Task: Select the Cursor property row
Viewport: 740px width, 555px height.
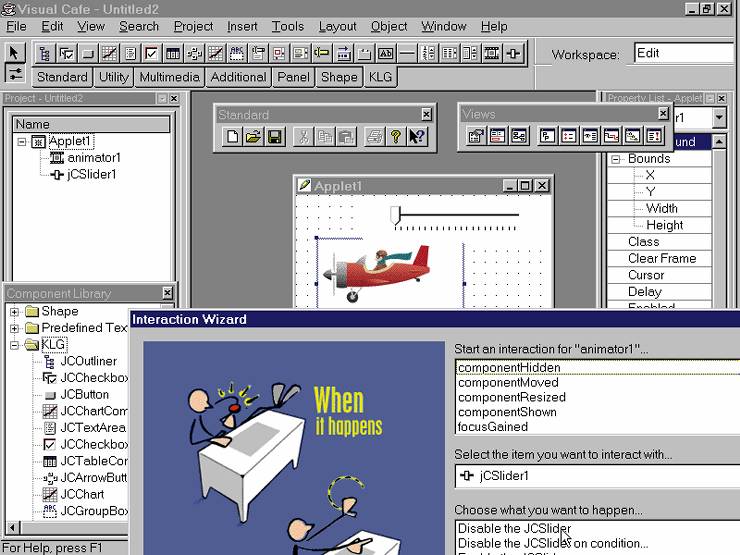Action: point(659,275)
